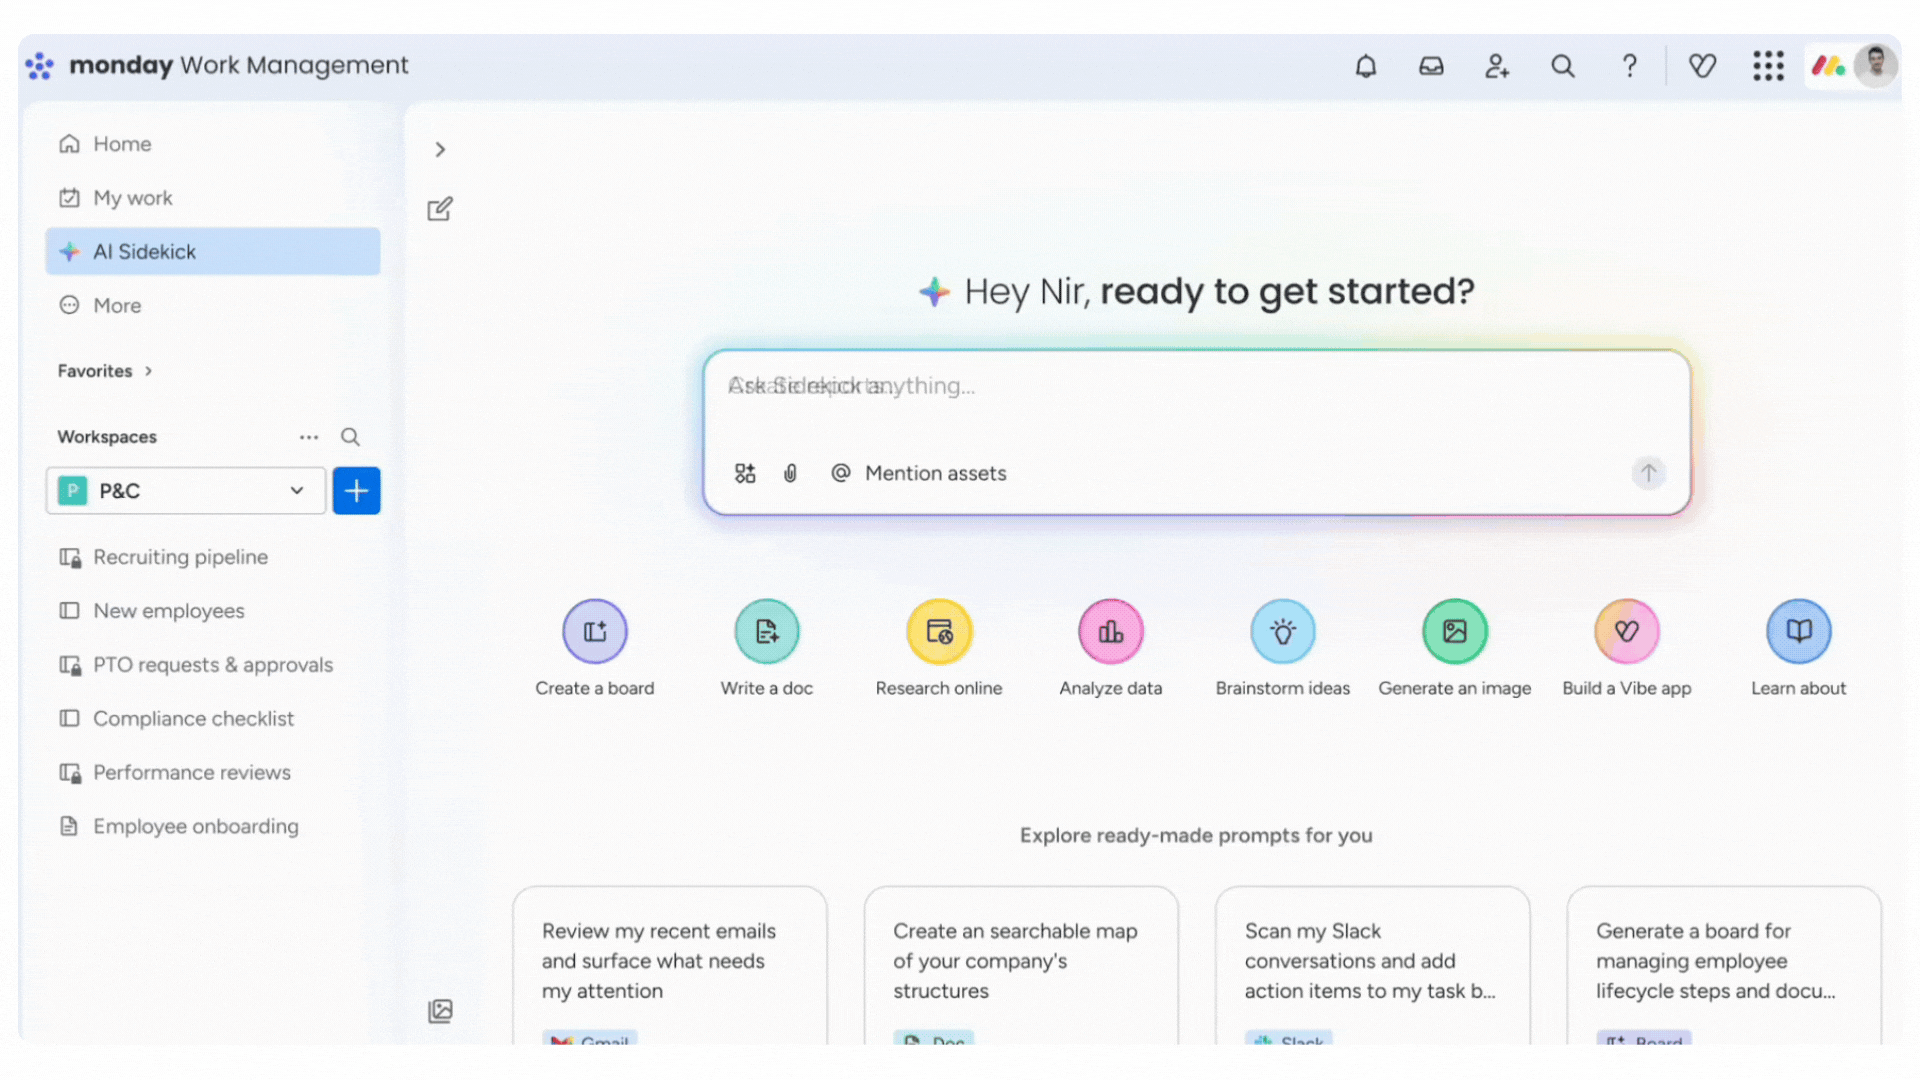Select Home in the sidebar
Screen dimensions: 1920x1080
point(122,144)
